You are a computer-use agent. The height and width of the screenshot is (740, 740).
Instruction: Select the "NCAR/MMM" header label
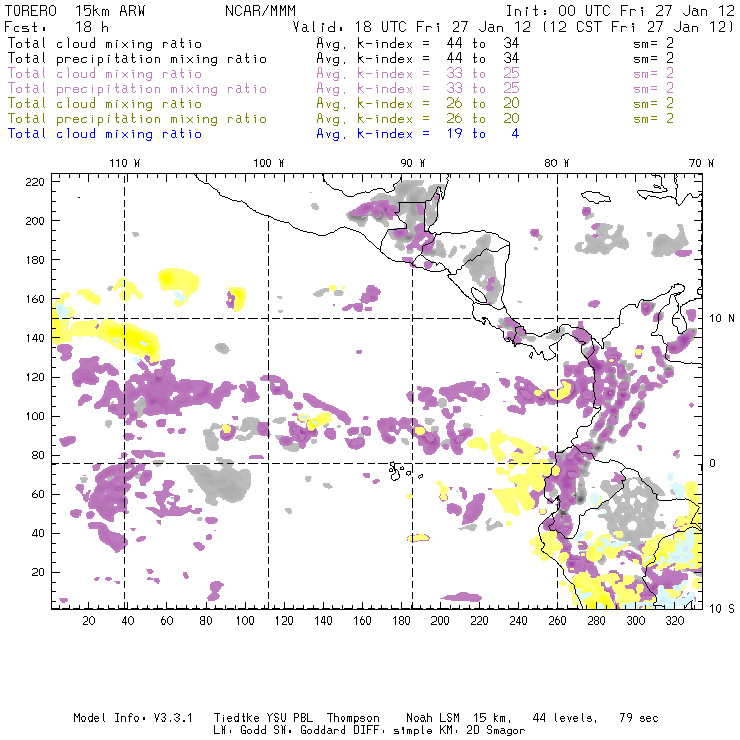tap(260, 11)
